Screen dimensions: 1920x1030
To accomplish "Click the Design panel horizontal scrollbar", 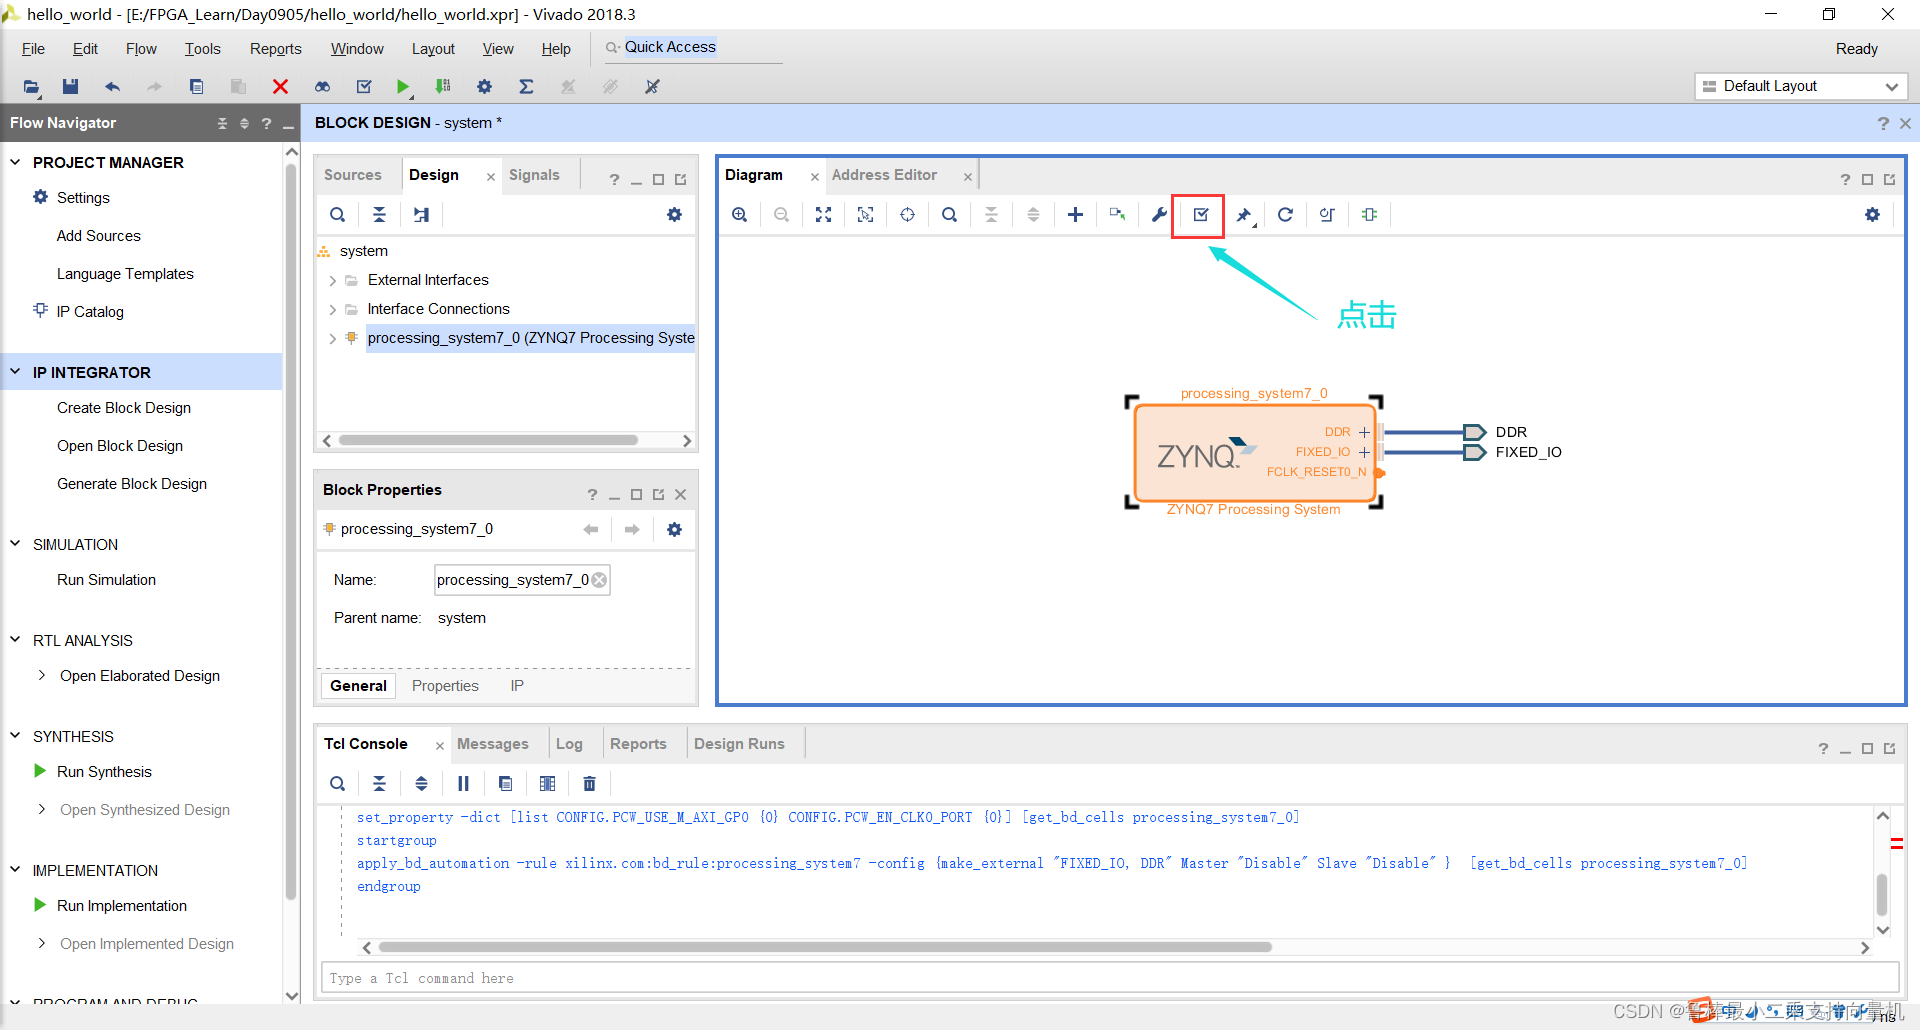I will click(x=488, y=440).
